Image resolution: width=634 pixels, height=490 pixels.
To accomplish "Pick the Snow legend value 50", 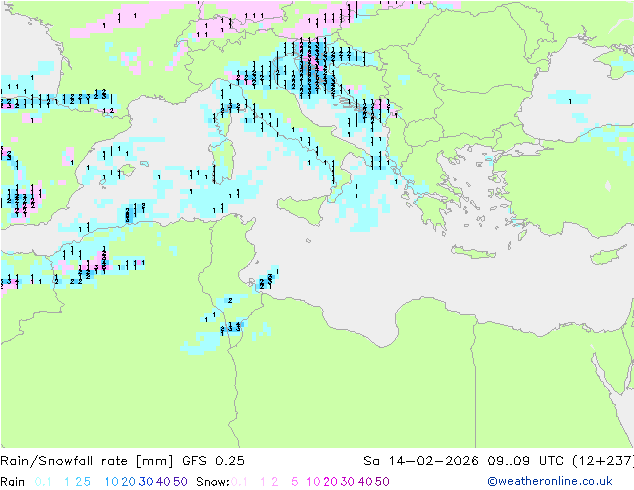I will pyautogui.click(x=382, y=482).
